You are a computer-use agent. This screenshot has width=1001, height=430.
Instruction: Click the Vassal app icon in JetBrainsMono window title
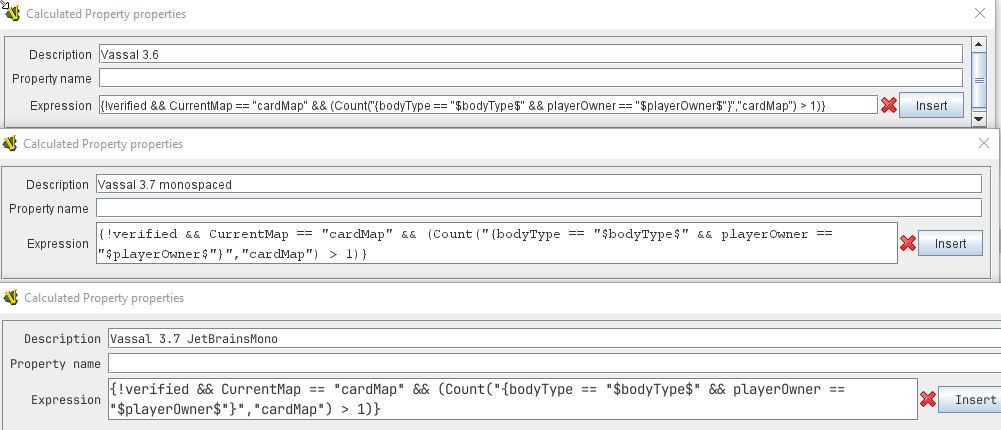pyautogui.click(x=11, y=297)
